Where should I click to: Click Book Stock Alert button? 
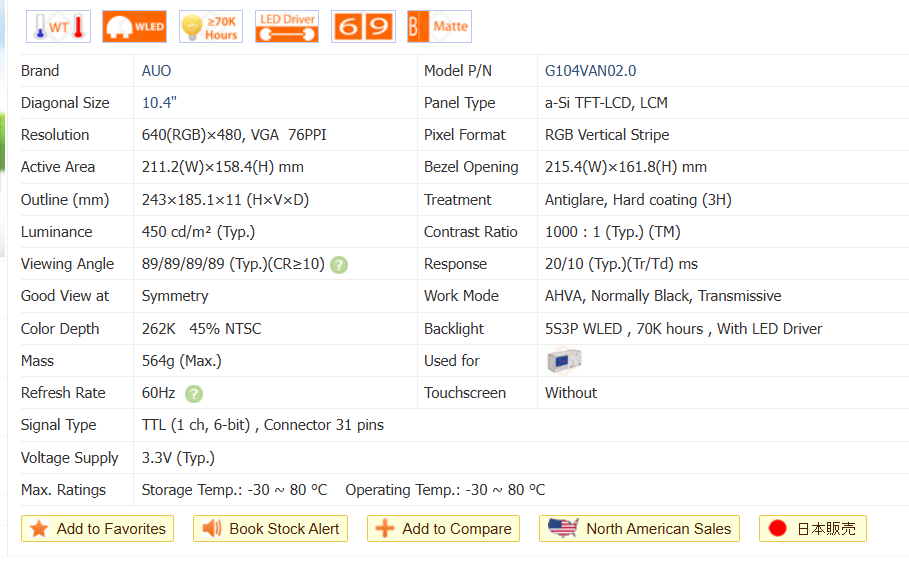[x=270, y=529]
